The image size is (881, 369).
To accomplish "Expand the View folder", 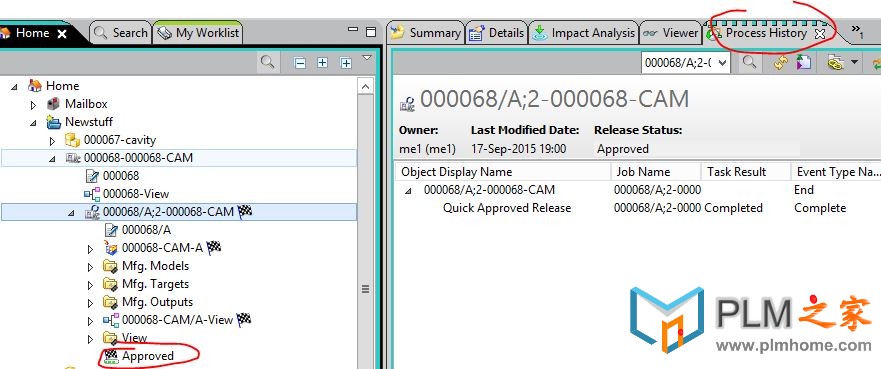I will click(x=90, y=339).
